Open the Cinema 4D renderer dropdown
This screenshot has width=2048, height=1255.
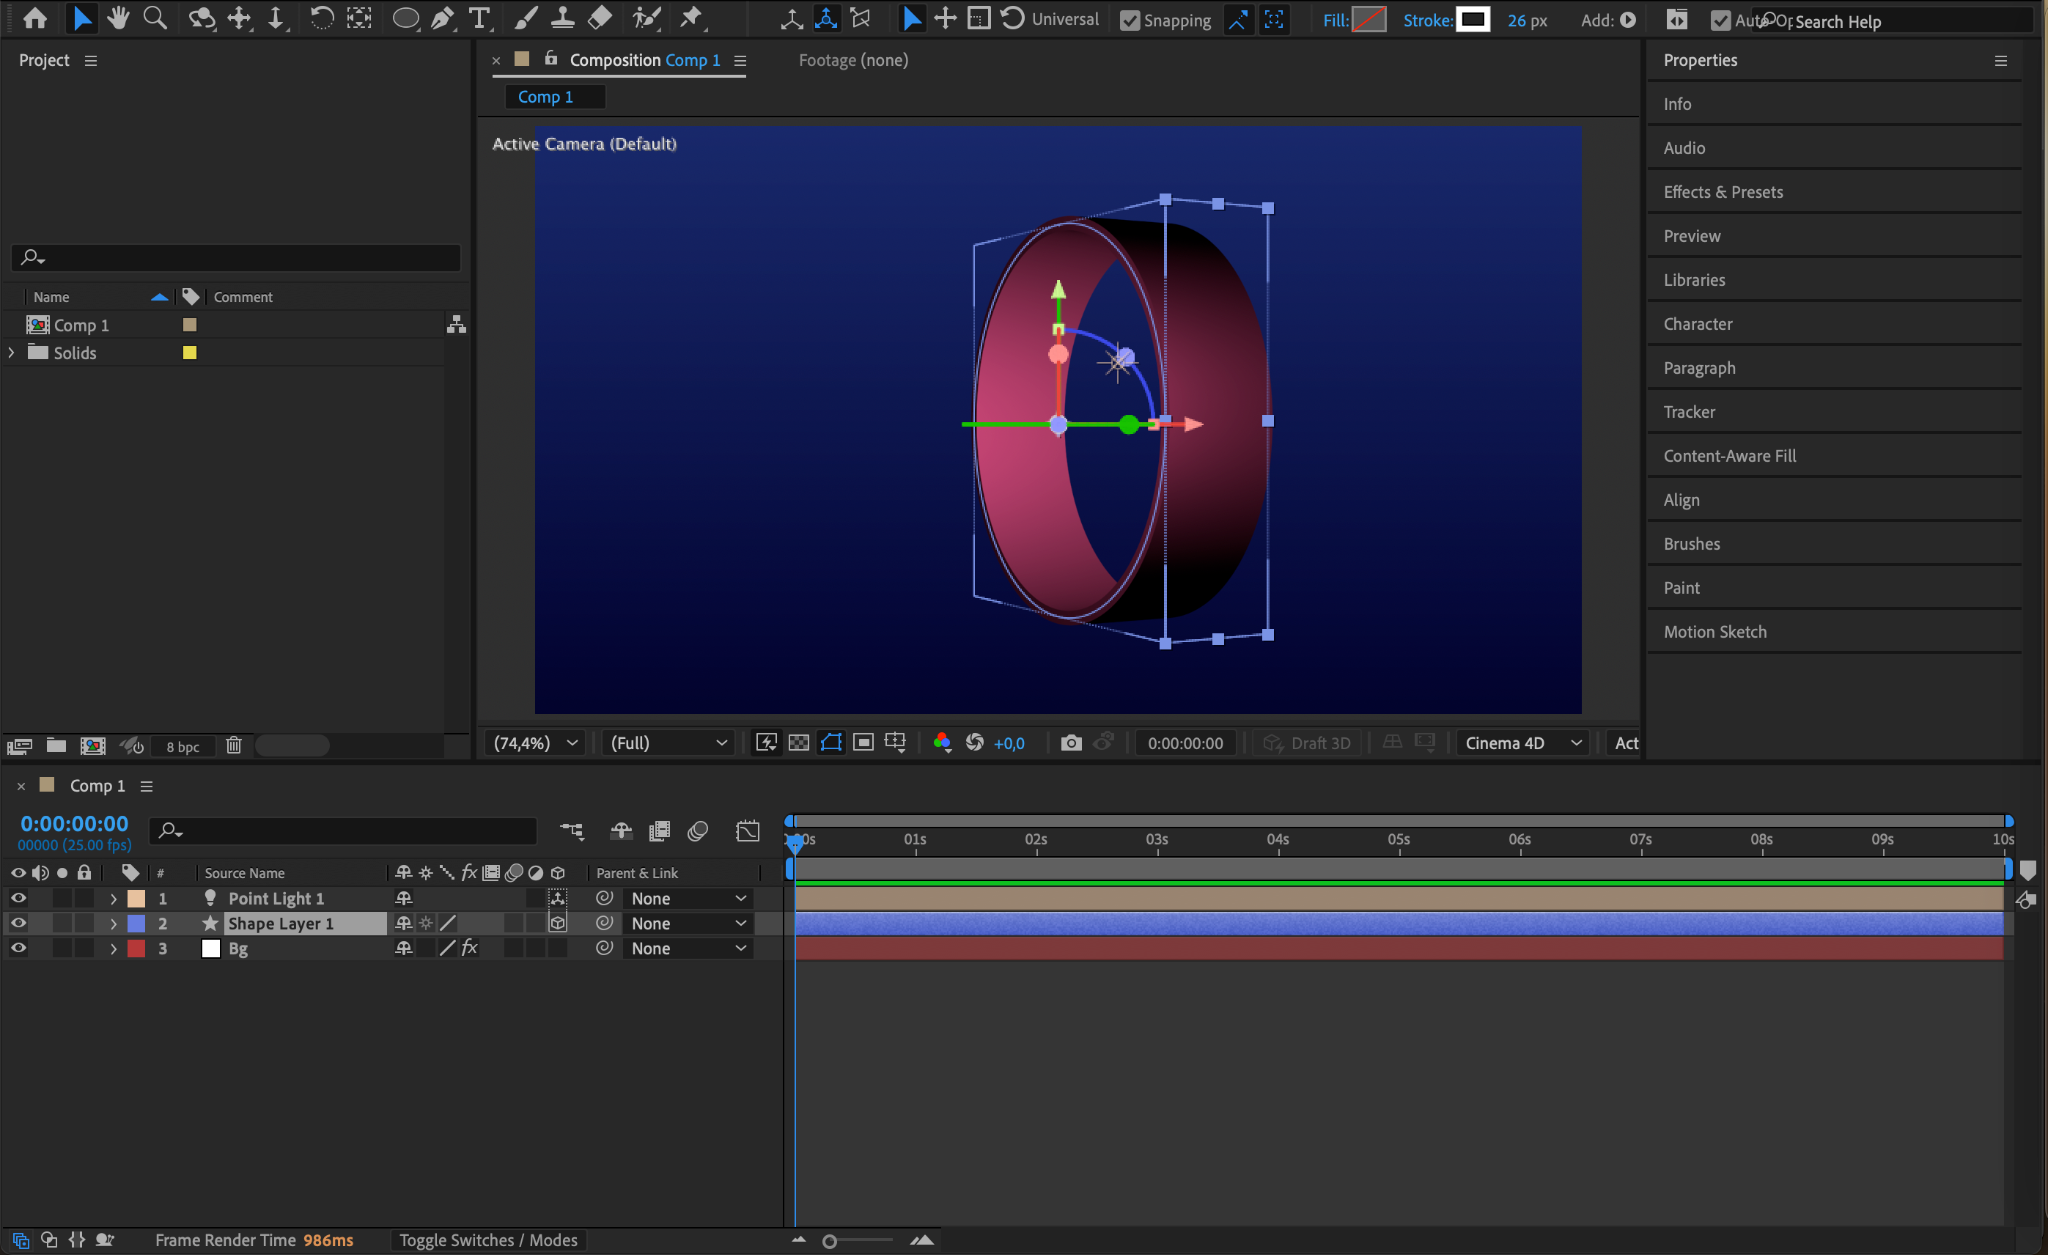(x=1522, y=743)
